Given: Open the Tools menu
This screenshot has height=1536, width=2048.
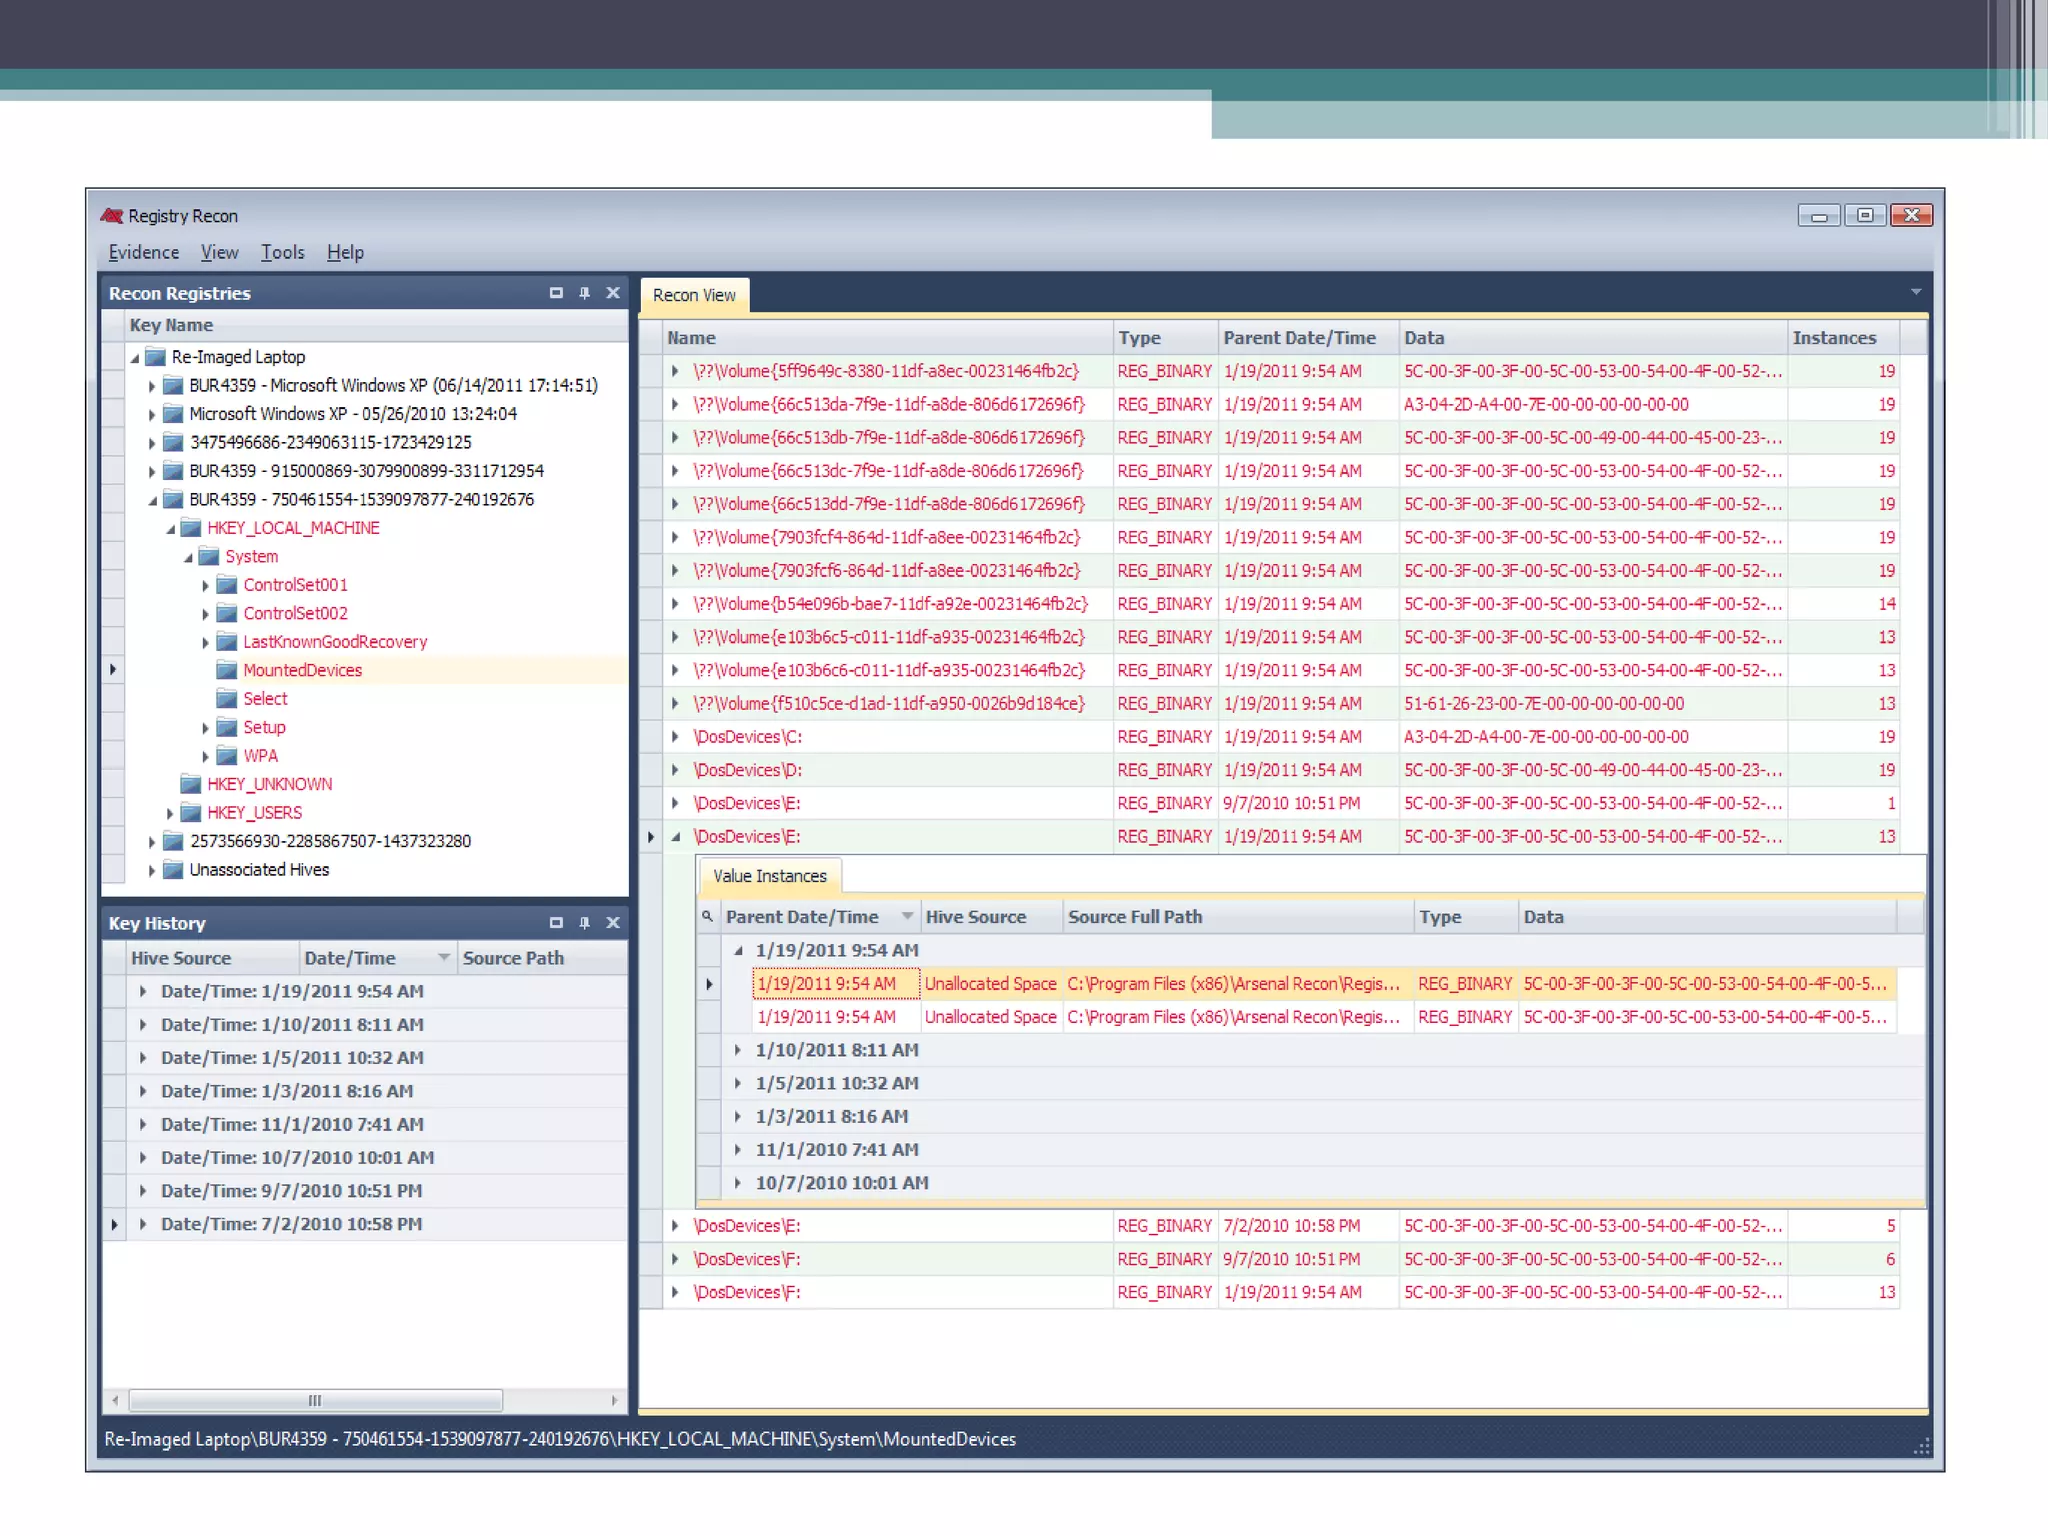Looking at the screenshot, I should point(282,253).
